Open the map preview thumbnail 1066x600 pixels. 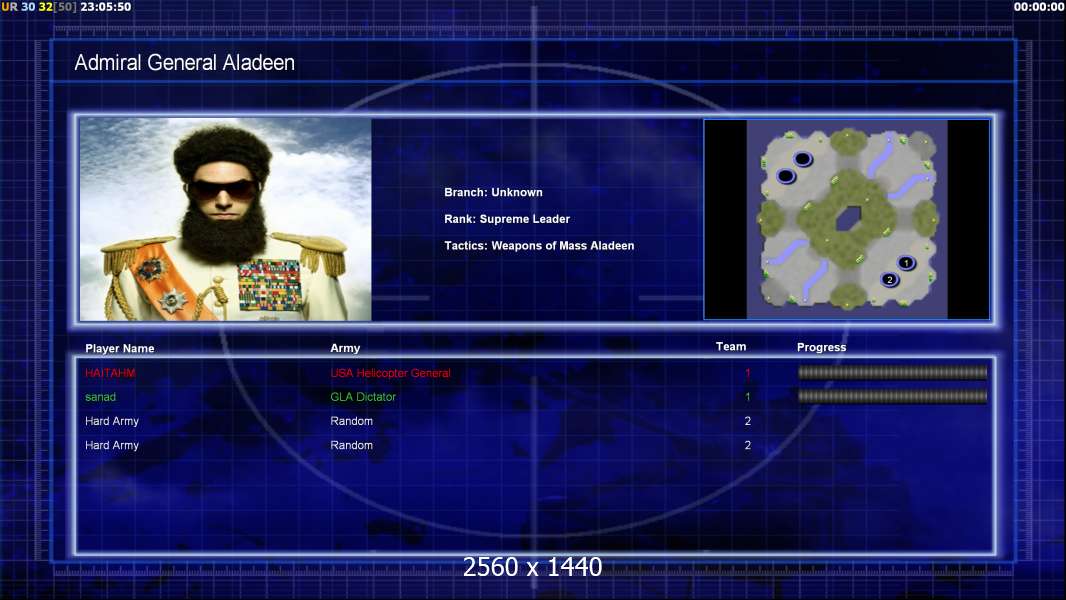(x=846, y=219)
